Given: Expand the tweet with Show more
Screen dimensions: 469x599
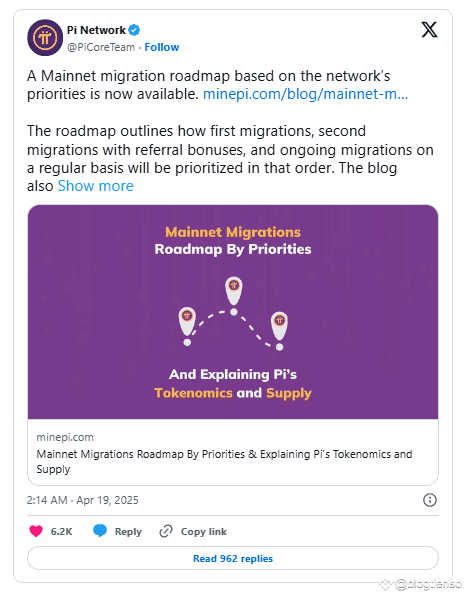Looking at the screenshot, I should point(95,186).
